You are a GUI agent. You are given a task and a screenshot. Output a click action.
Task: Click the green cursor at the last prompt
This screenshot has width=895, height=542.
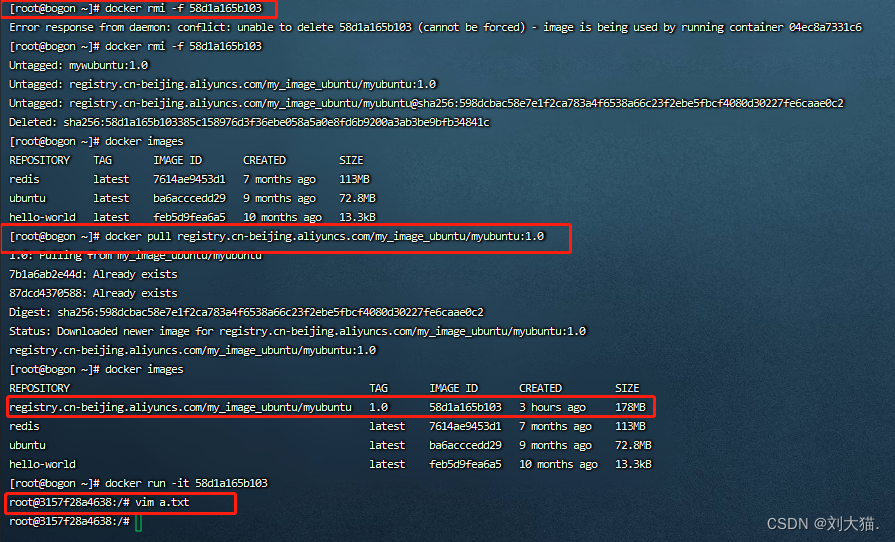click(x=139, y=522)
